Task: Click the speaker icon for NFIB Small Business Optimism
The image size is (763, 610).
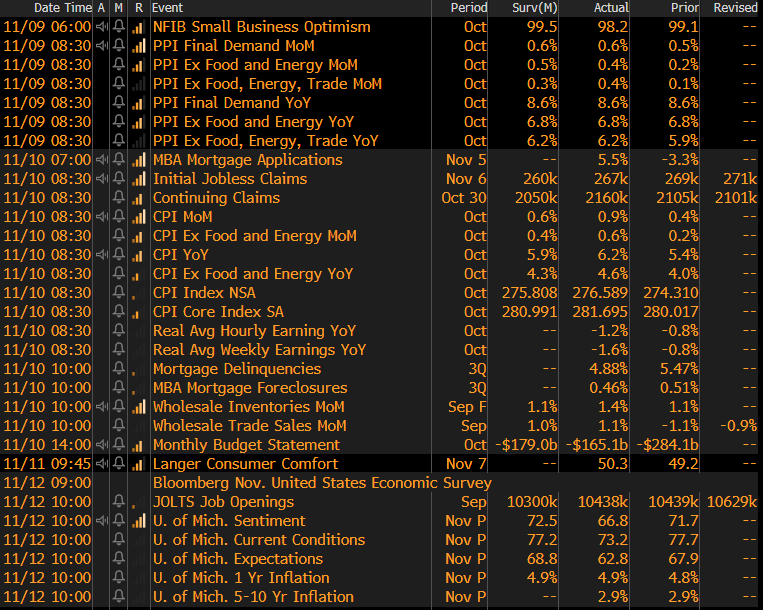Action: 101,27
